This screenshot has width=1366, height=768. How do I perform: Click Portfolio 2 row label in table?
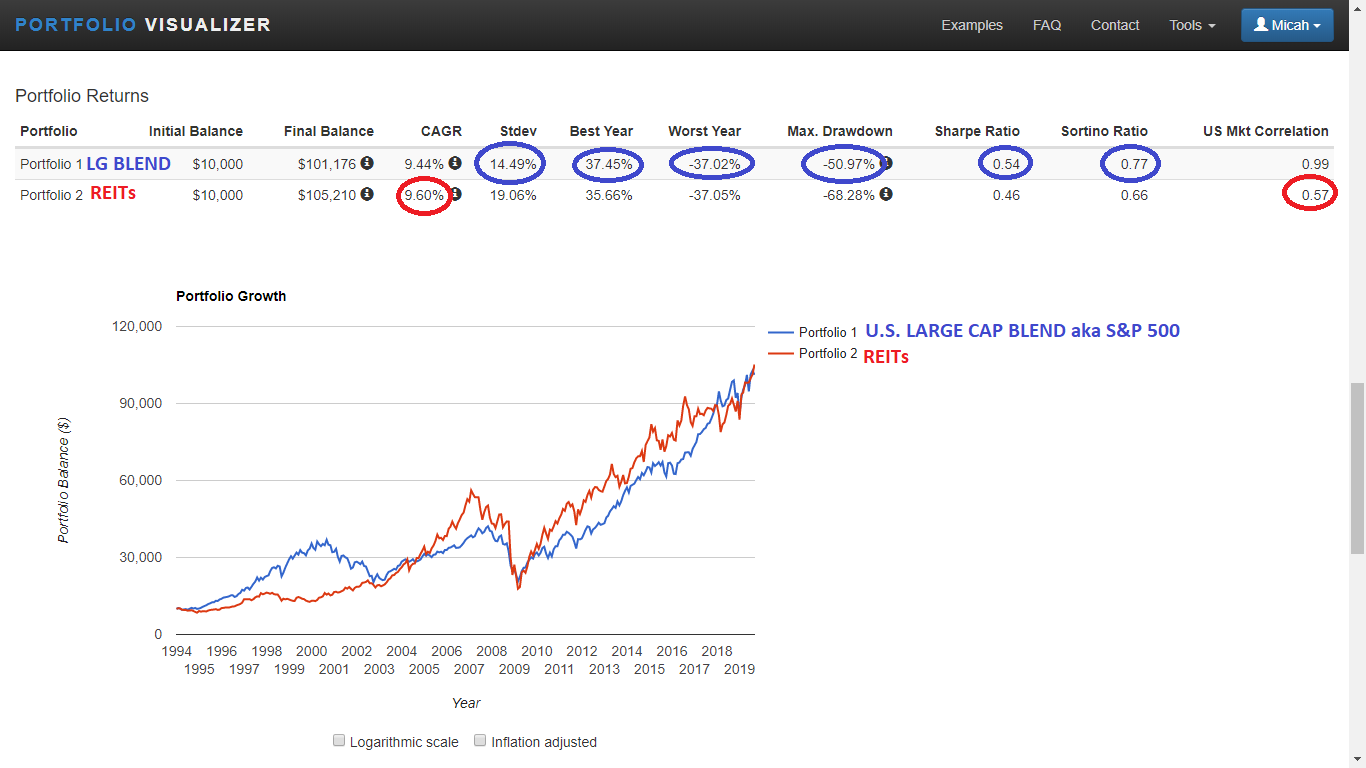[x=51, y=195]
